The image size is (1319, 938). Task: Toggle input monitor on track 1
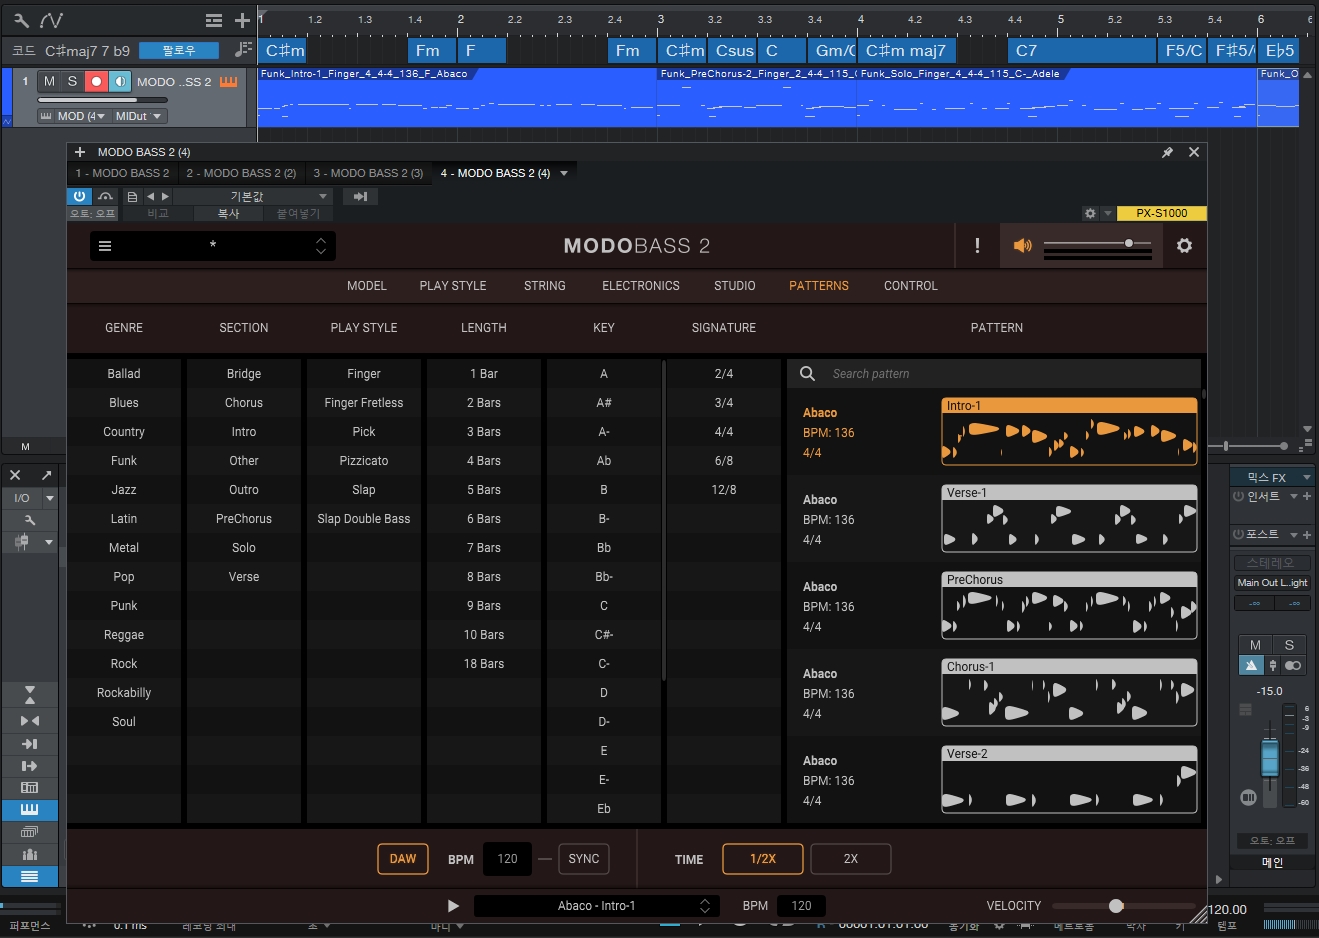pos(120,81)
